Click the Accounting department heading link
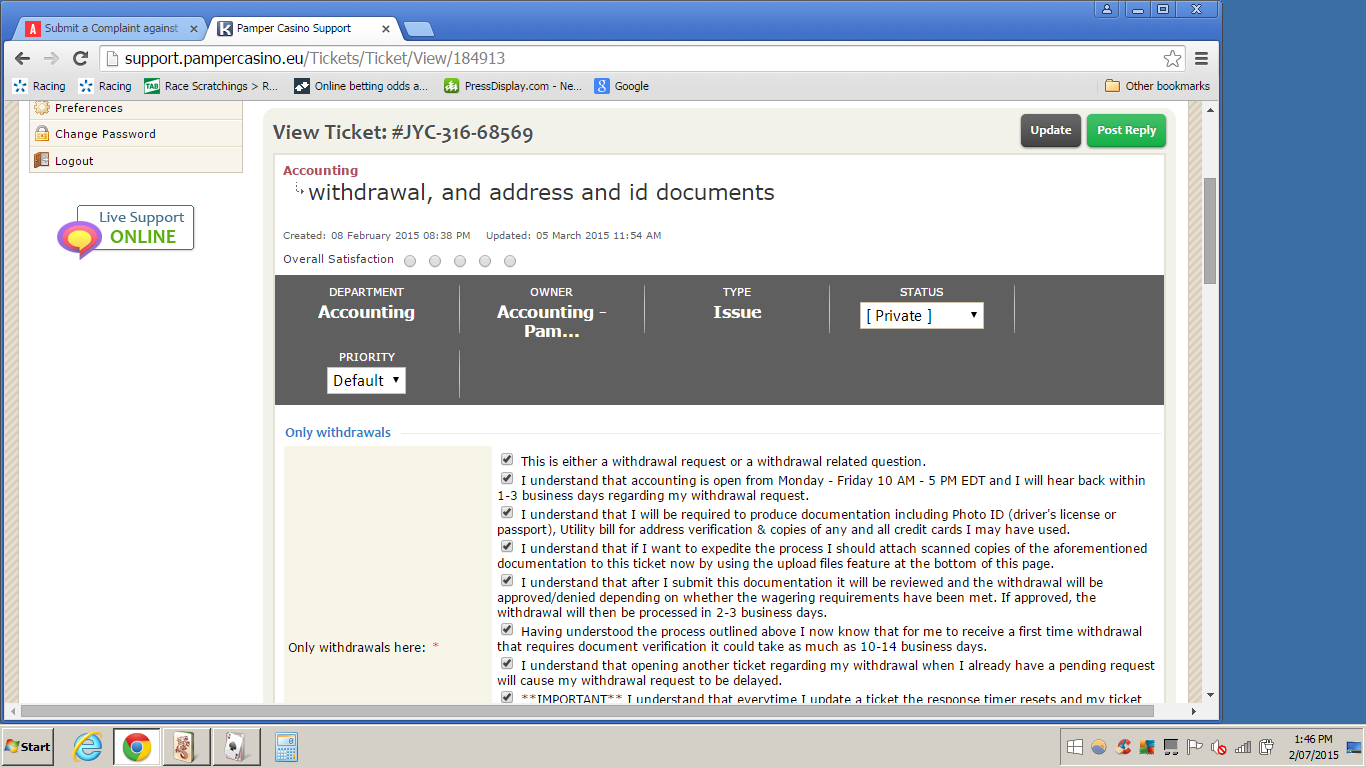Image resolution: width=1366 pixels, height=768 pixels. click(x=320, y=171)
